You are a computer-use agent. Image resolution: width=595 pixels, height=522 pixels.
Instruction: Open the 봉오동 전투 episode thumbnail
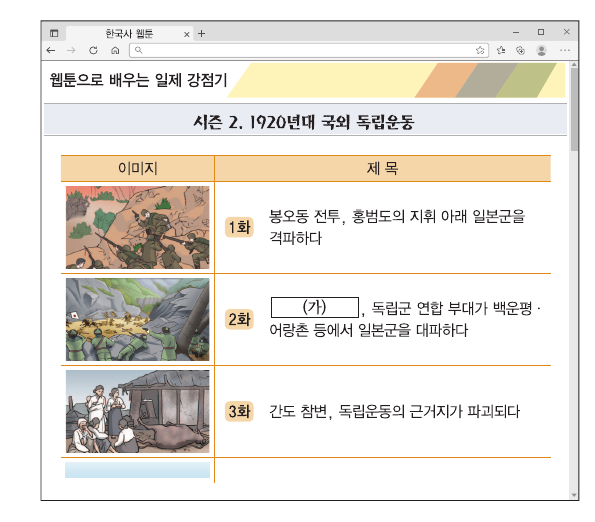click(137, 227)
